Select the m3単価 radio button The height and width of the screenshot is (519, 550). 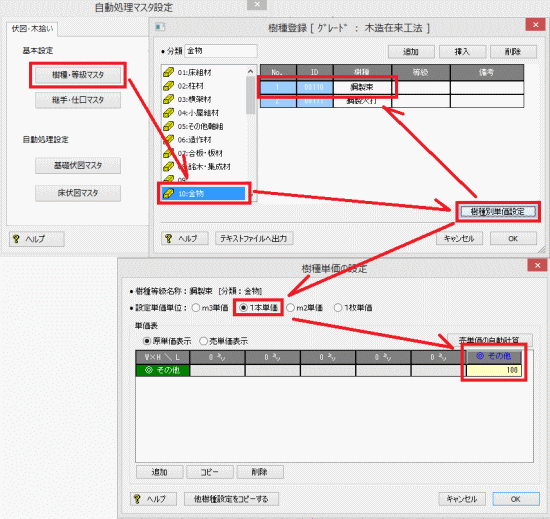[196, 308]
